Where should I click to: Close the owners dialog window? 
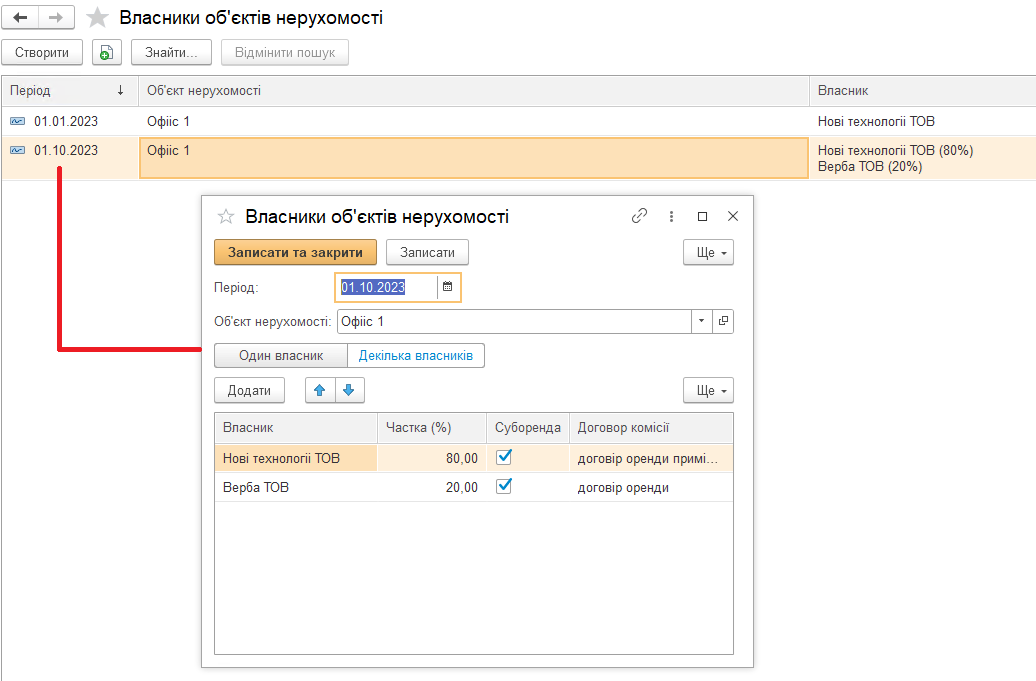click(x=733, y=216)
